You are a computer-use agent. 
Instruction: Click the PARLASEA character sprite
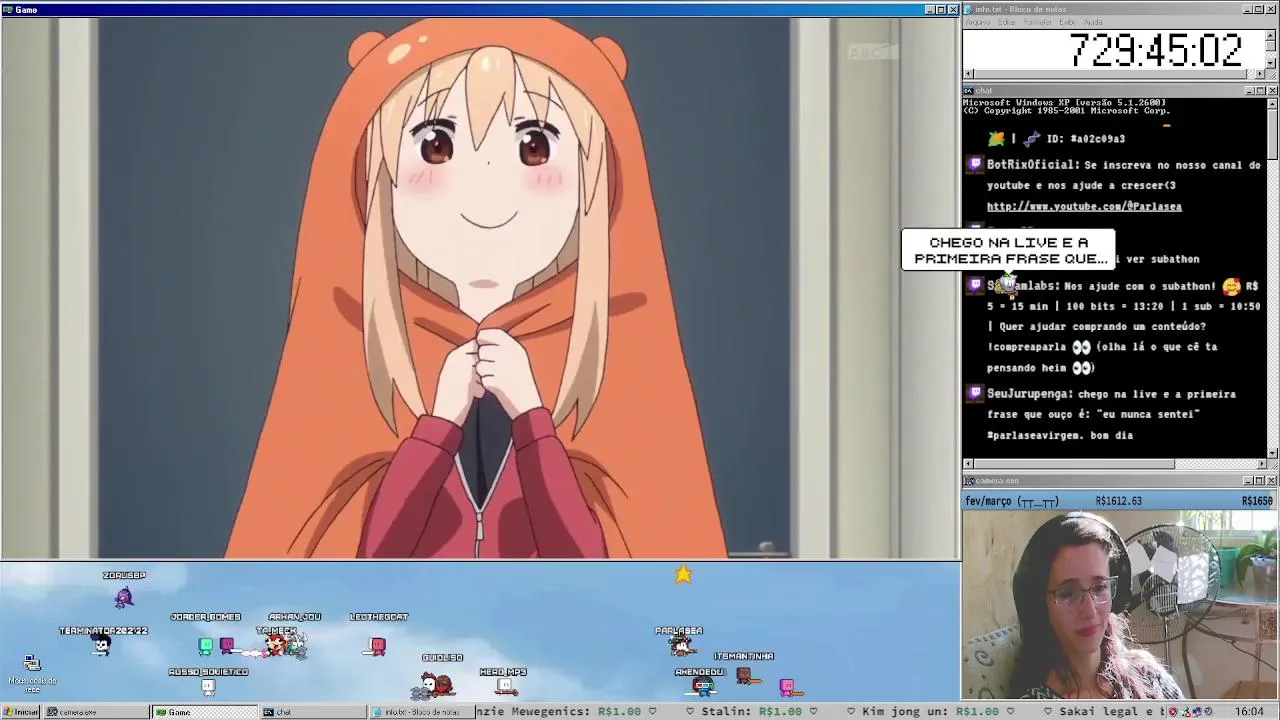[680, 646]
